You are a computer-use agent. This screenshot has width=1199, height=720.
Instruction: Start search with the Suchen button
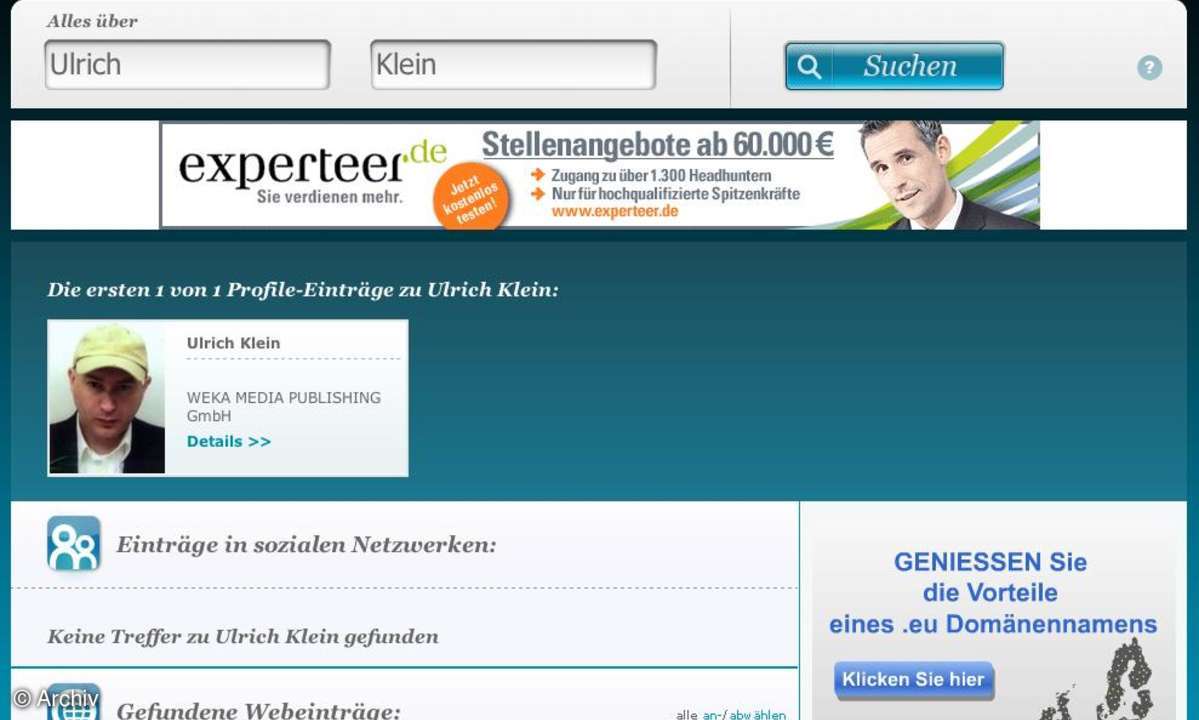click(x=894, y=66)
